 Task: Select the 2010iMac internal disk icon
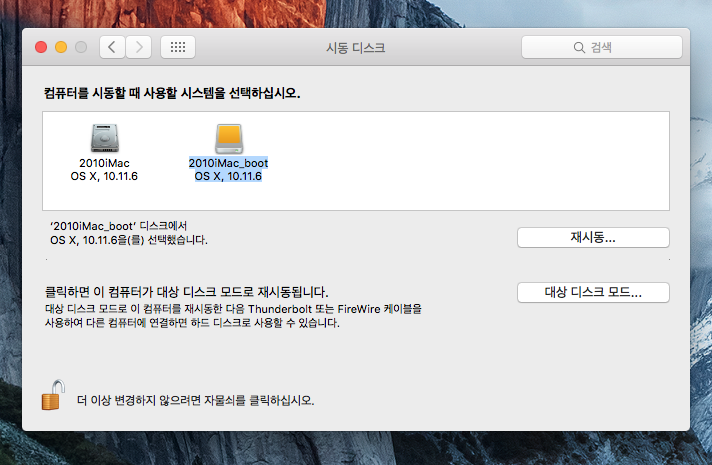click(104, 138)
